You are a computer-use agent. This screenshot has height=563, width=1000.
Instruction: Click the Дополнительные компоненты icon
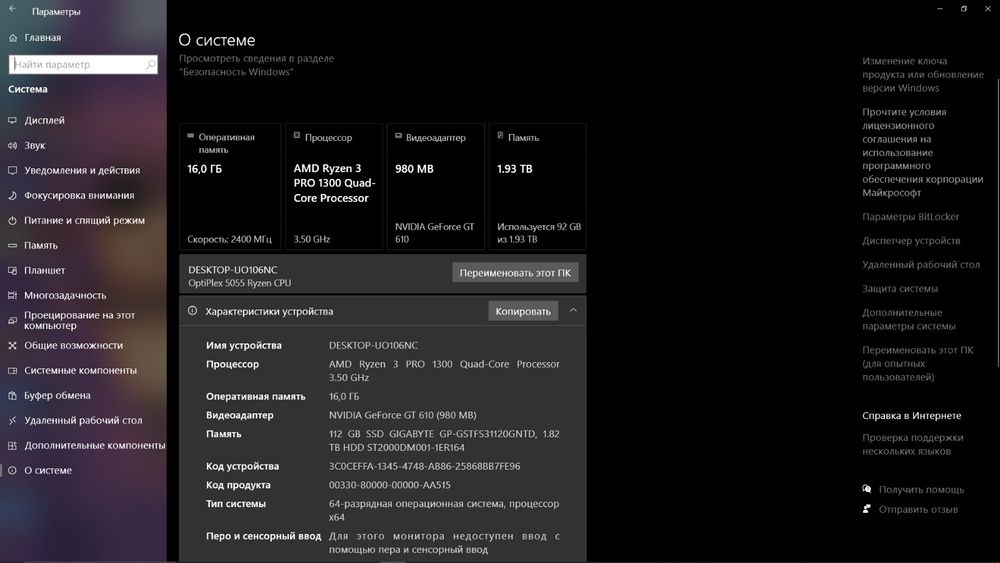[x=12, y=446]
